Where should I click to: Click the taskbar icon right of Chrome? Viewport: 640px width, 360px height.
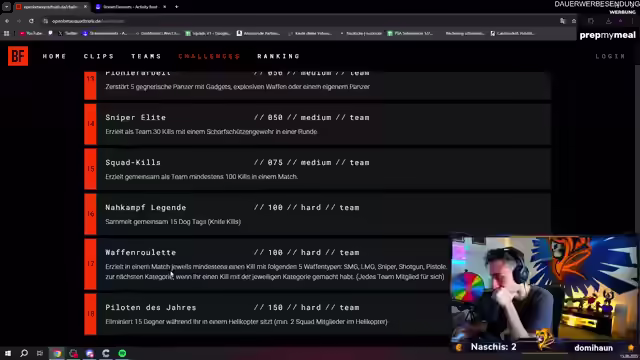click(73, 353)
